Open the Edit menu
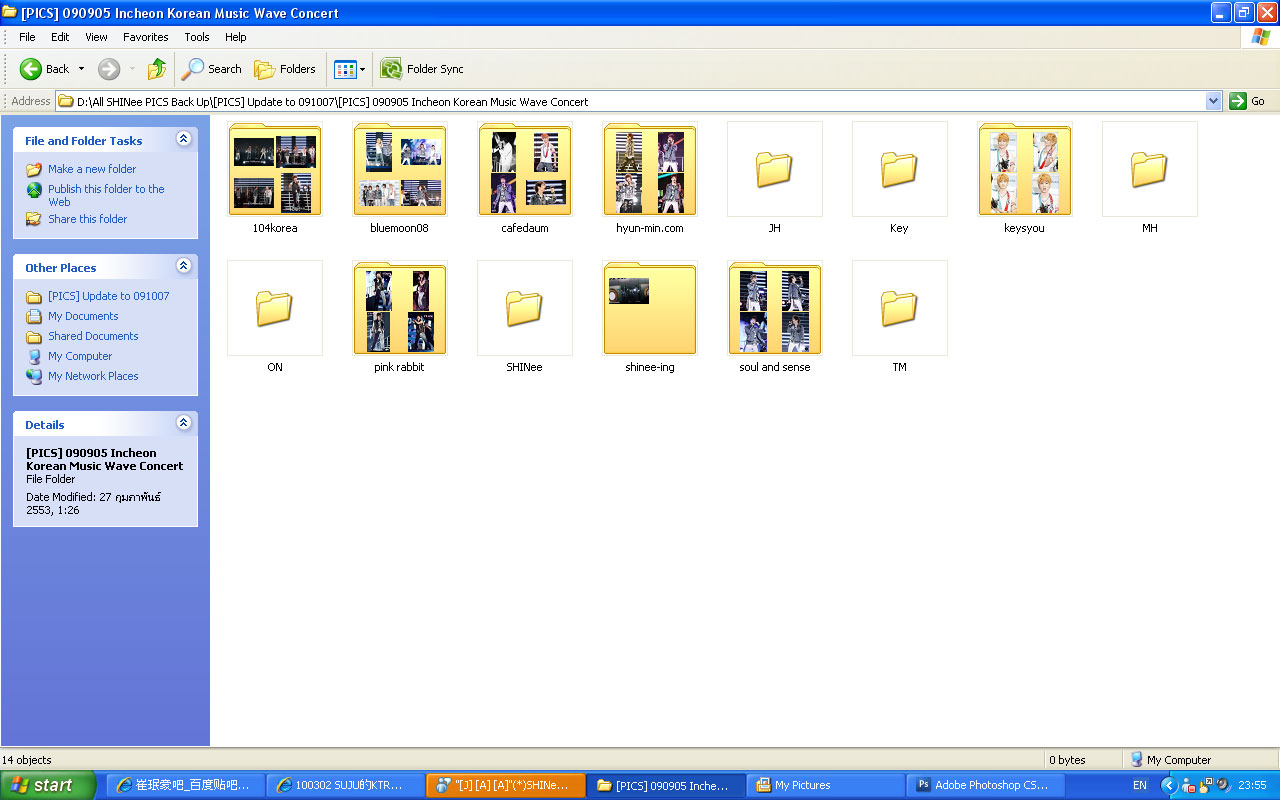The width and height of the screenshot is (1280, 800). (60, 37)
